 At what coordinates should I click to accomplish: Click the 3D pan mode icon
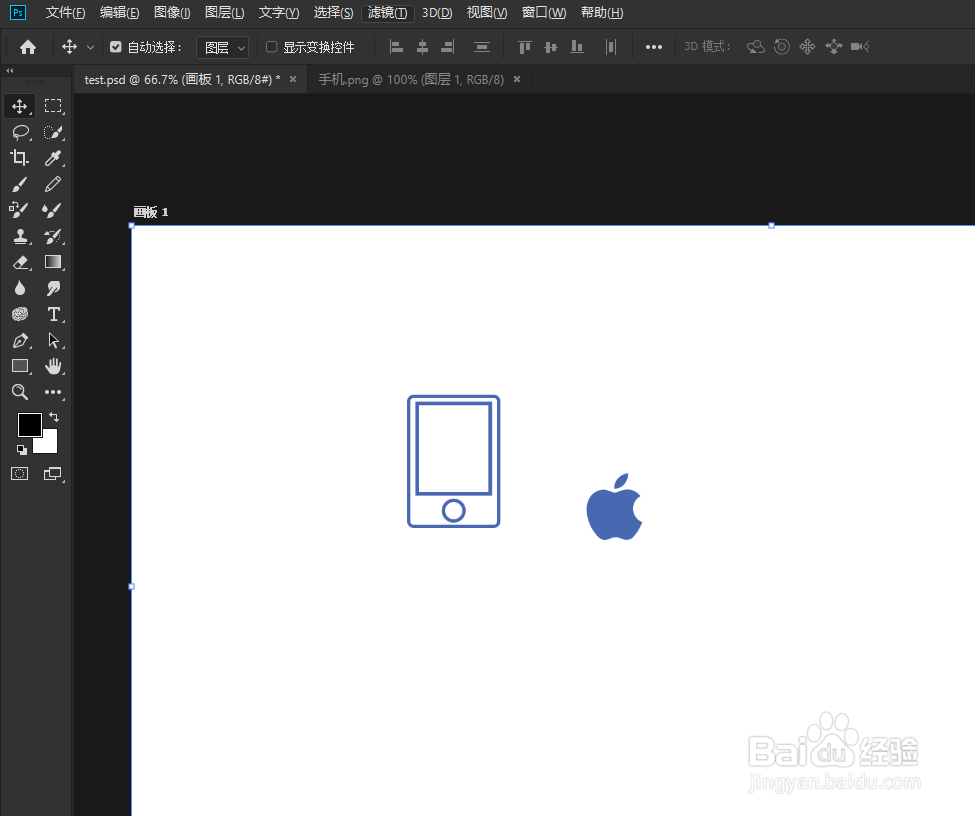pos(808,47)
